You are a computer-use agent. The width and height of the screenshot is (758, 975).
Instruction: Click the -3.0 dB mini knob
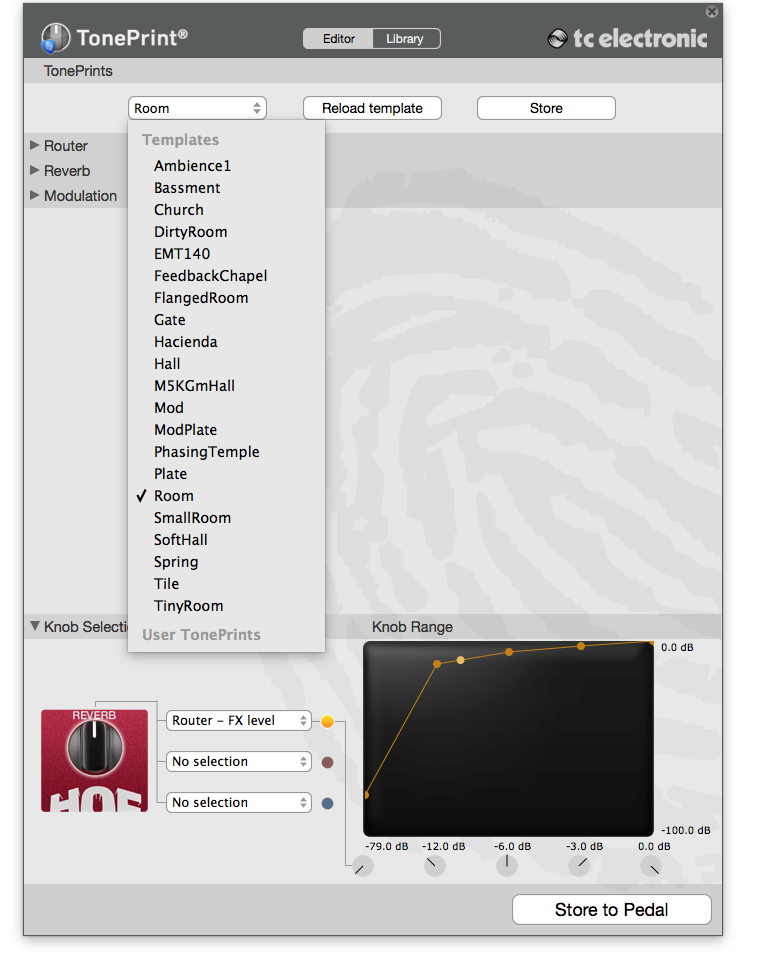(x=579, y=866)
